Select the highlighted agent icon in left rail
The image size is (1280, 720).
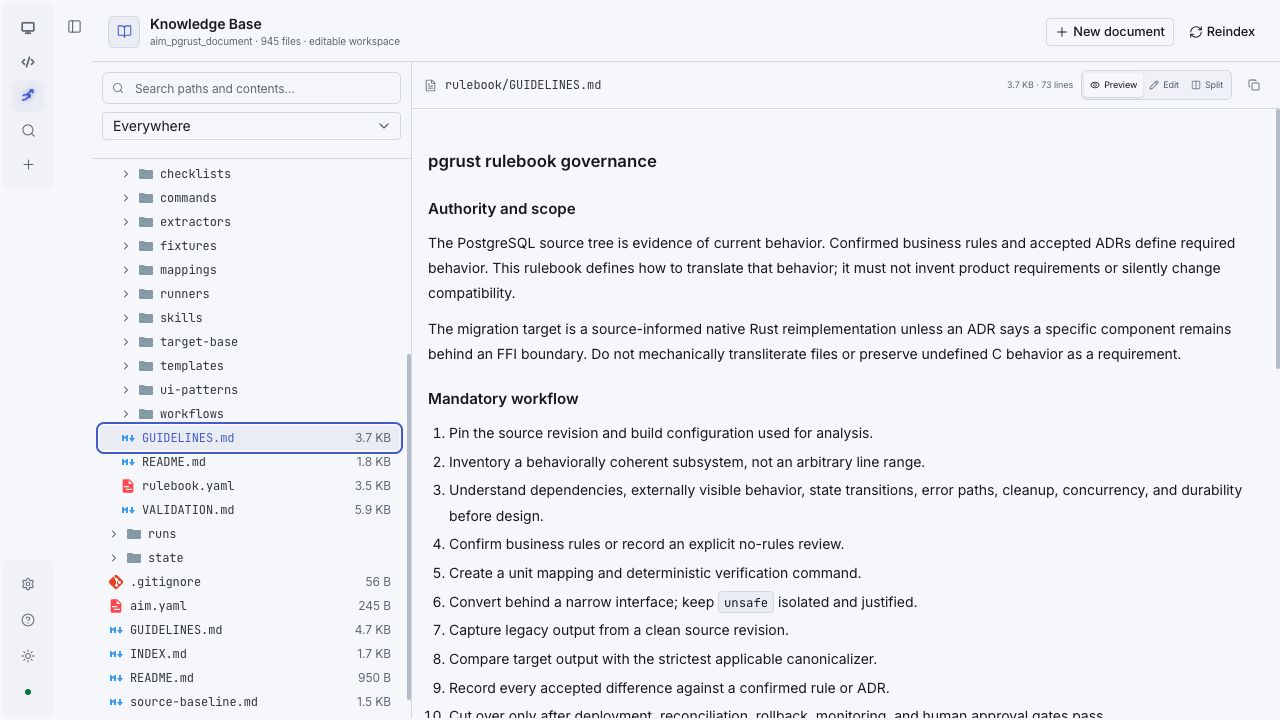point(28,96)
